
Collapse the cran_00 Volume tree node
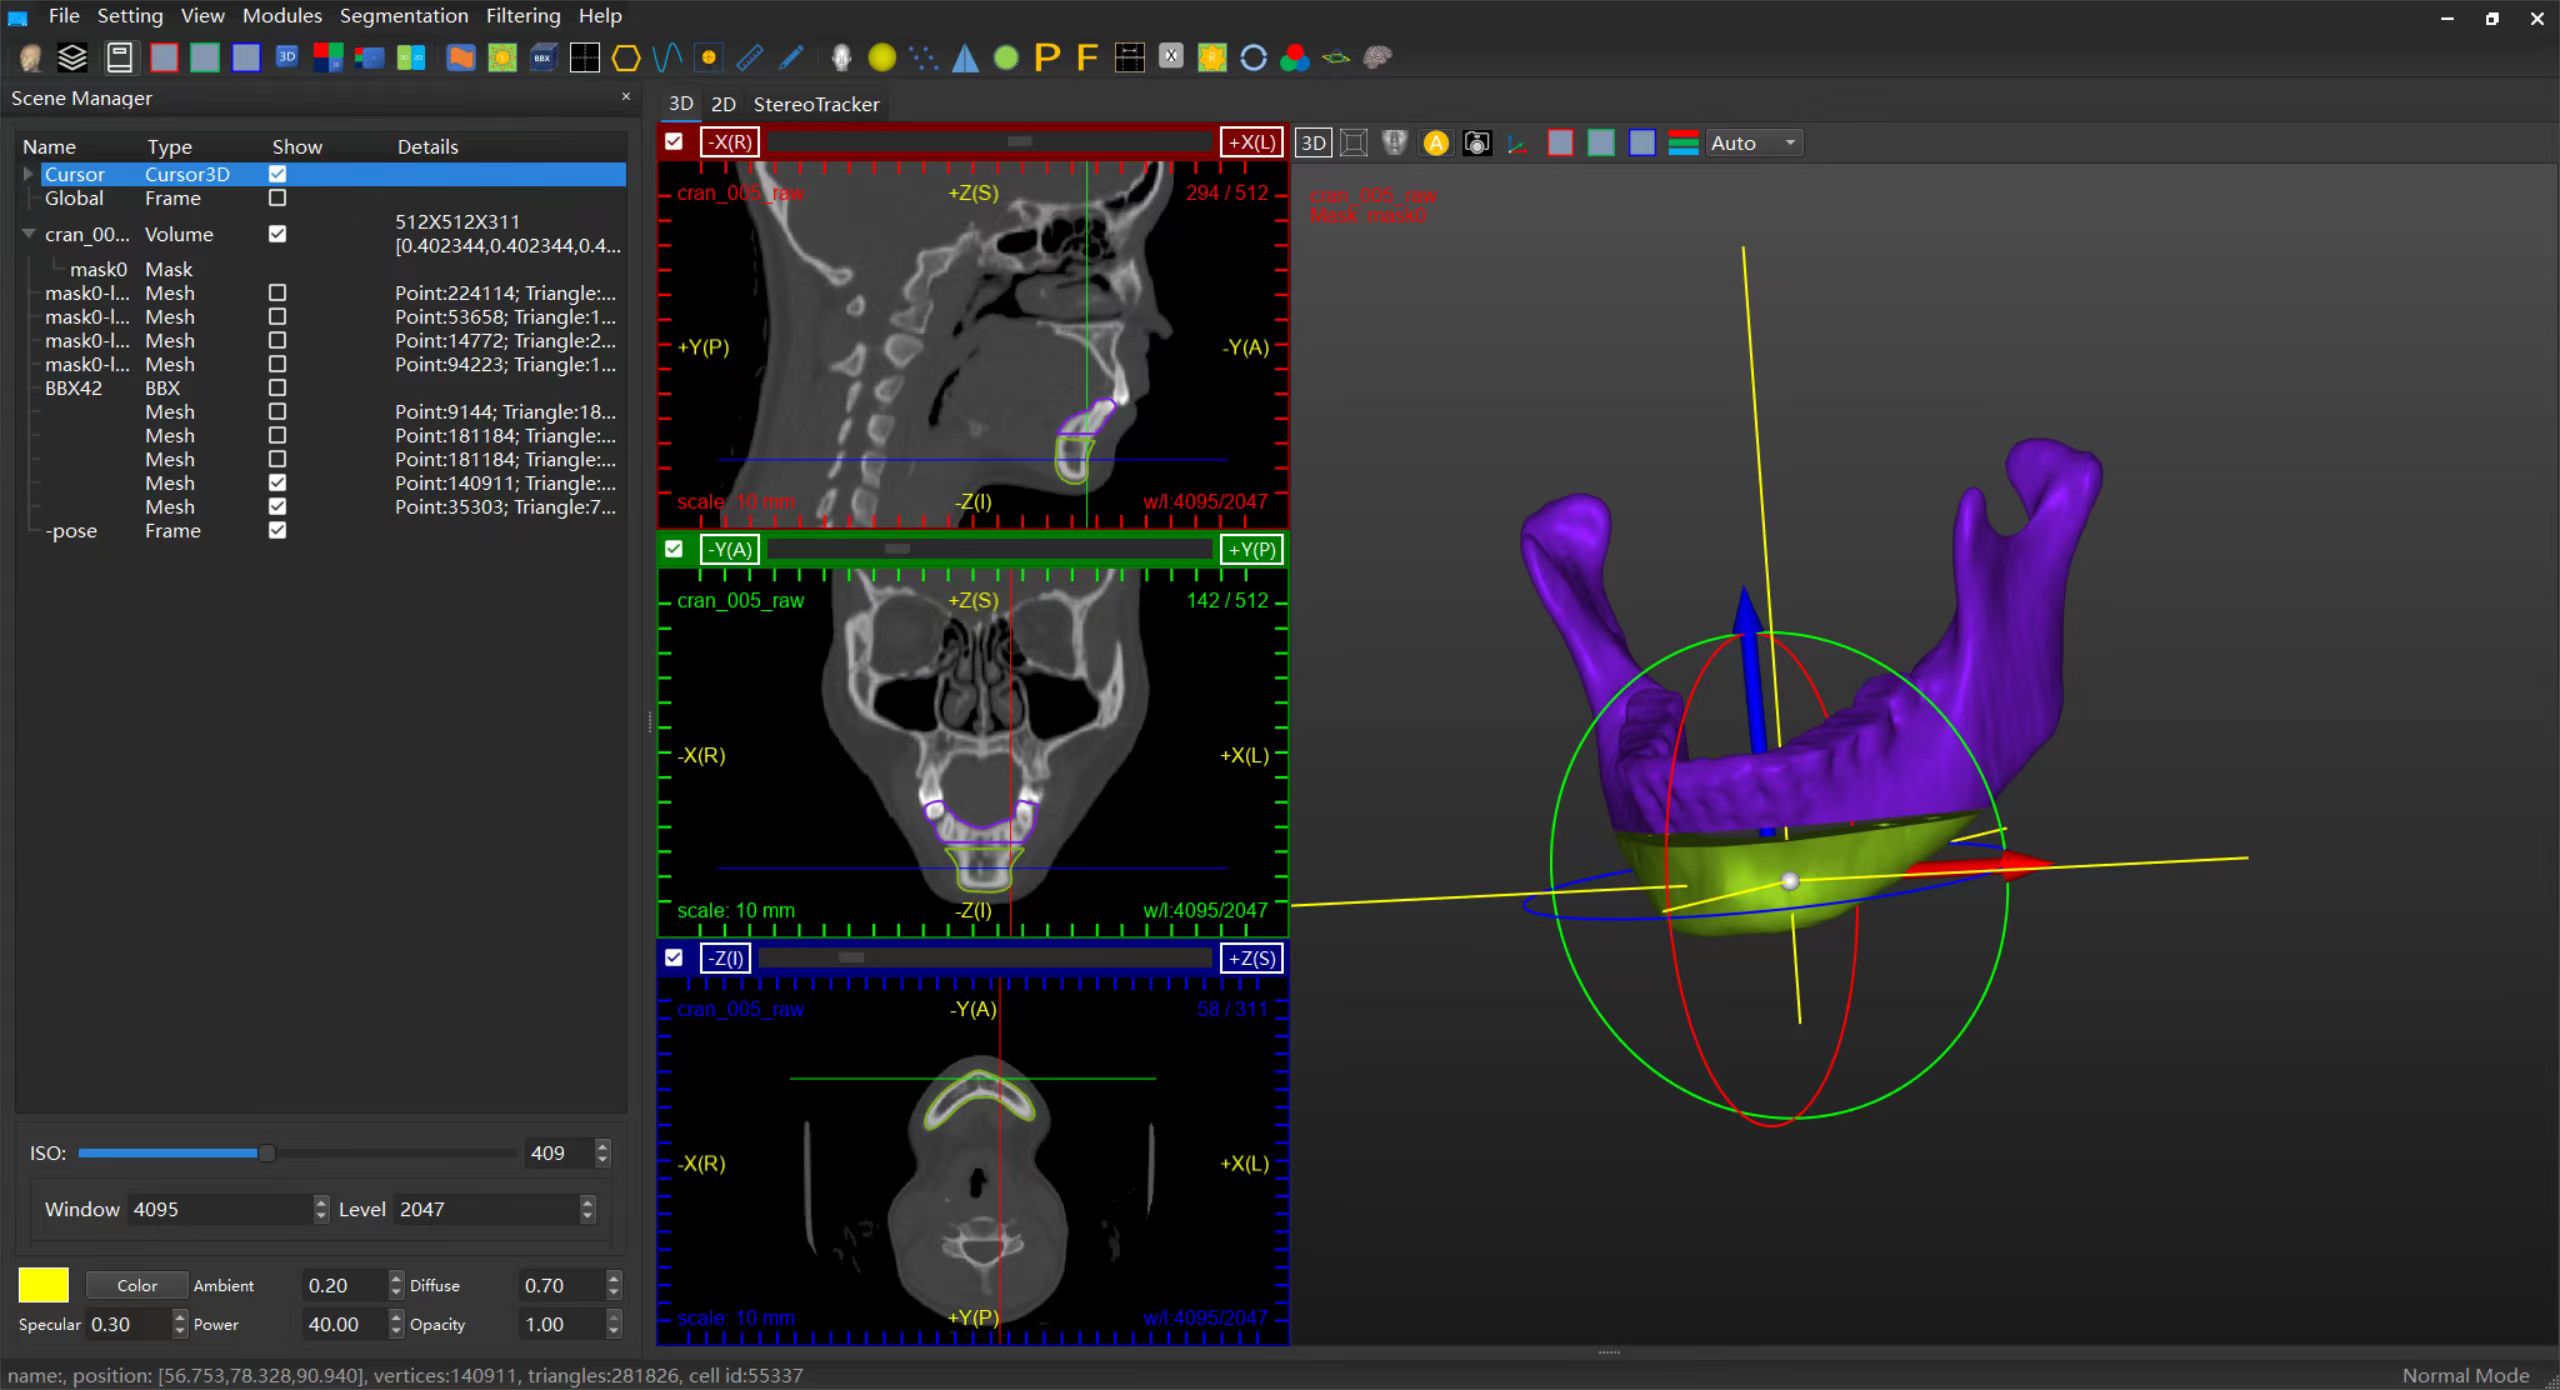click(x=28, y=234)
